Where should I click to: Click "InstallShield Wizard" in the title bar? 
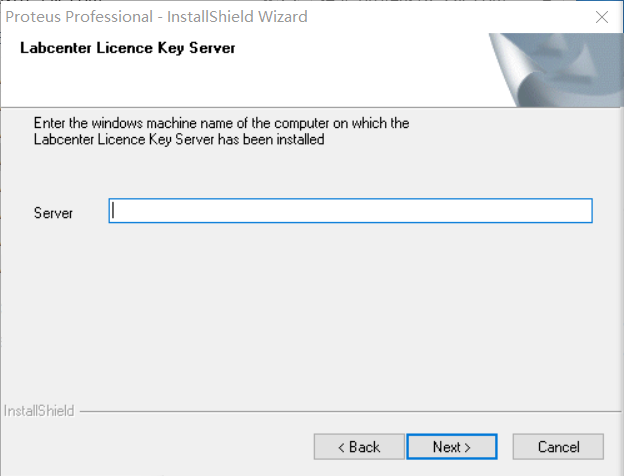[x=244, y=17]
